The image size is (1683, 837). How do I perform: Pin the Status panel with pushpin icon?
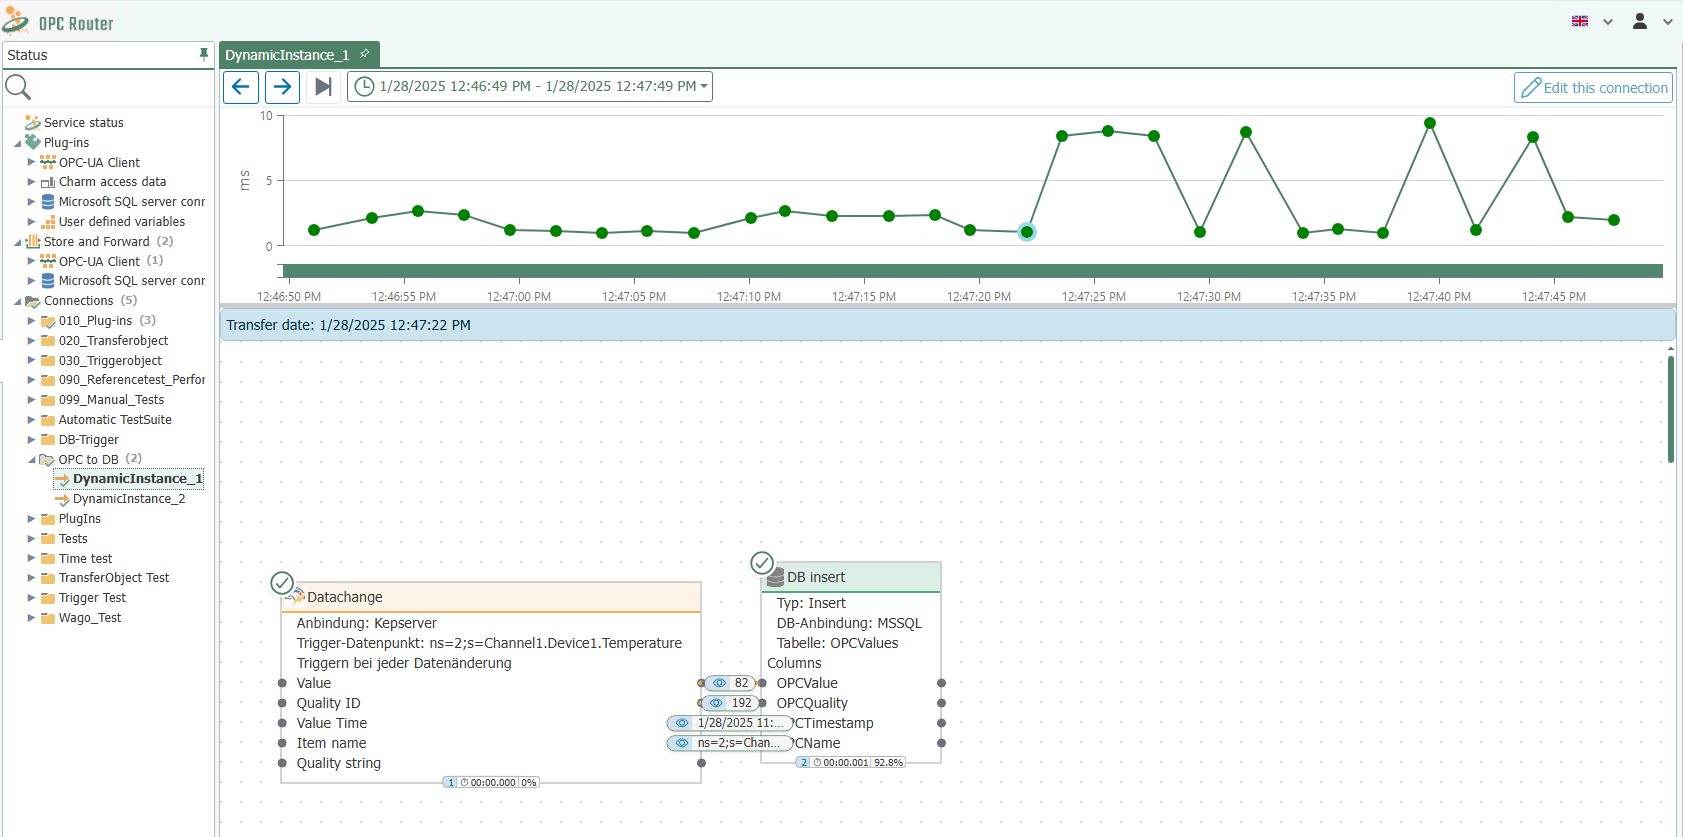204,55
